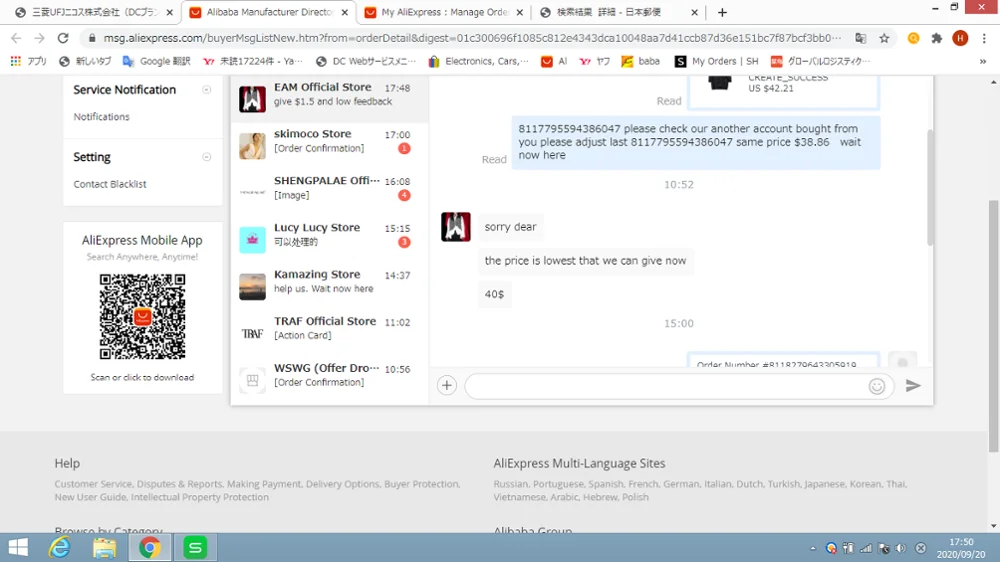
Task: Open Customer Service help link
Action: (x=93, y=484)
